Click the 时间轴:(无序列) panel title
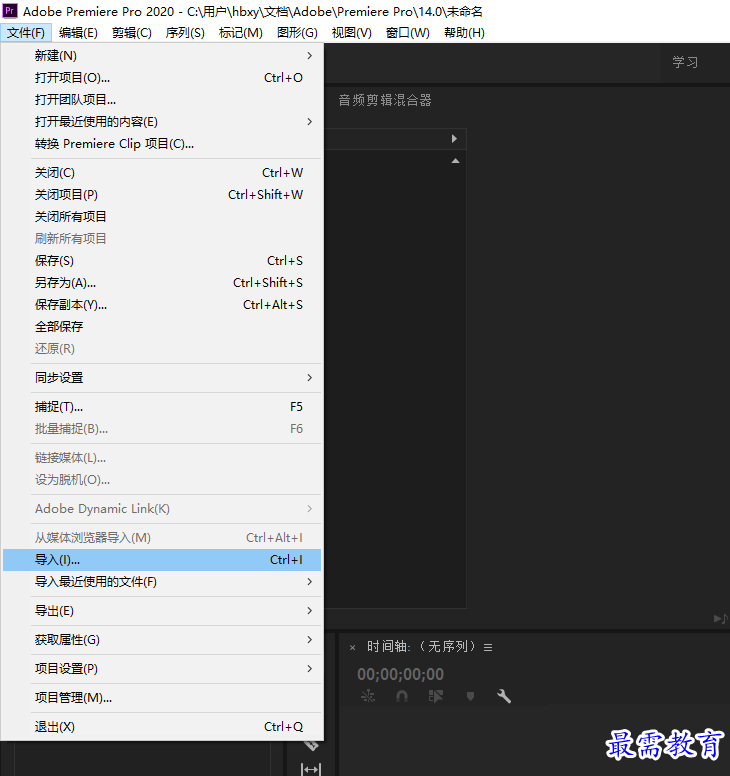The image size is (730, 776). click(421, 646)
